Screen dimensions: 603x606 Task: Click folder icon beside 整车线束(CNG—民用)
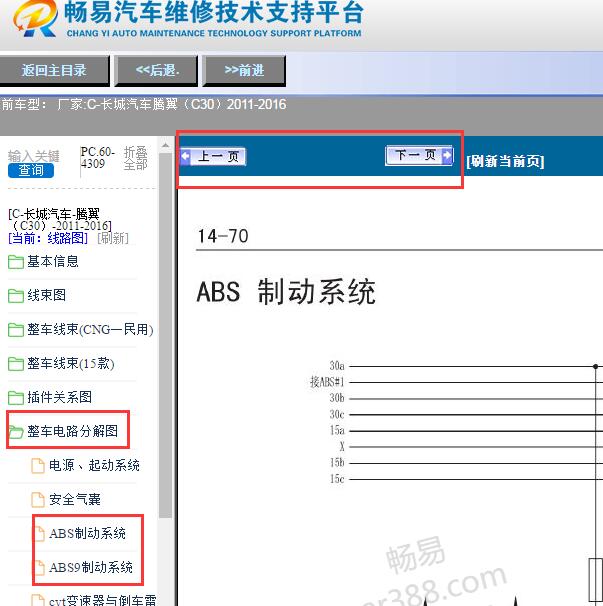click(x=16, y=330)
